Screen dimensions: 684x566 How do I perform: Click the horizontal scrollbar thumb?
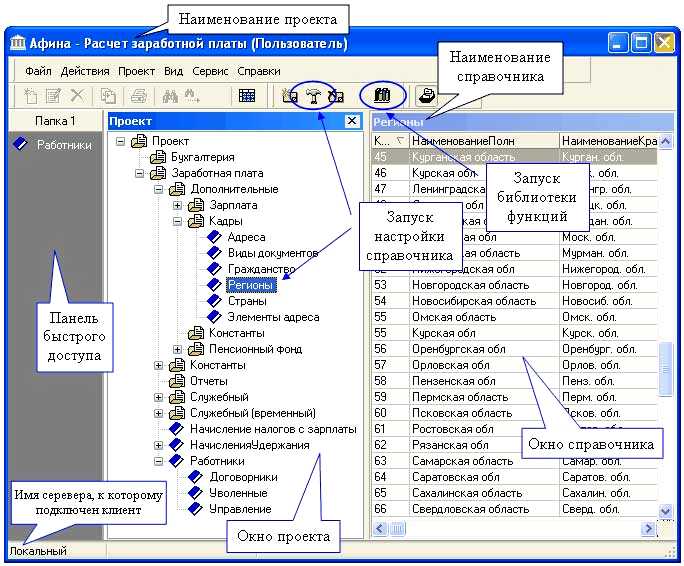click(x=397, y=529)
